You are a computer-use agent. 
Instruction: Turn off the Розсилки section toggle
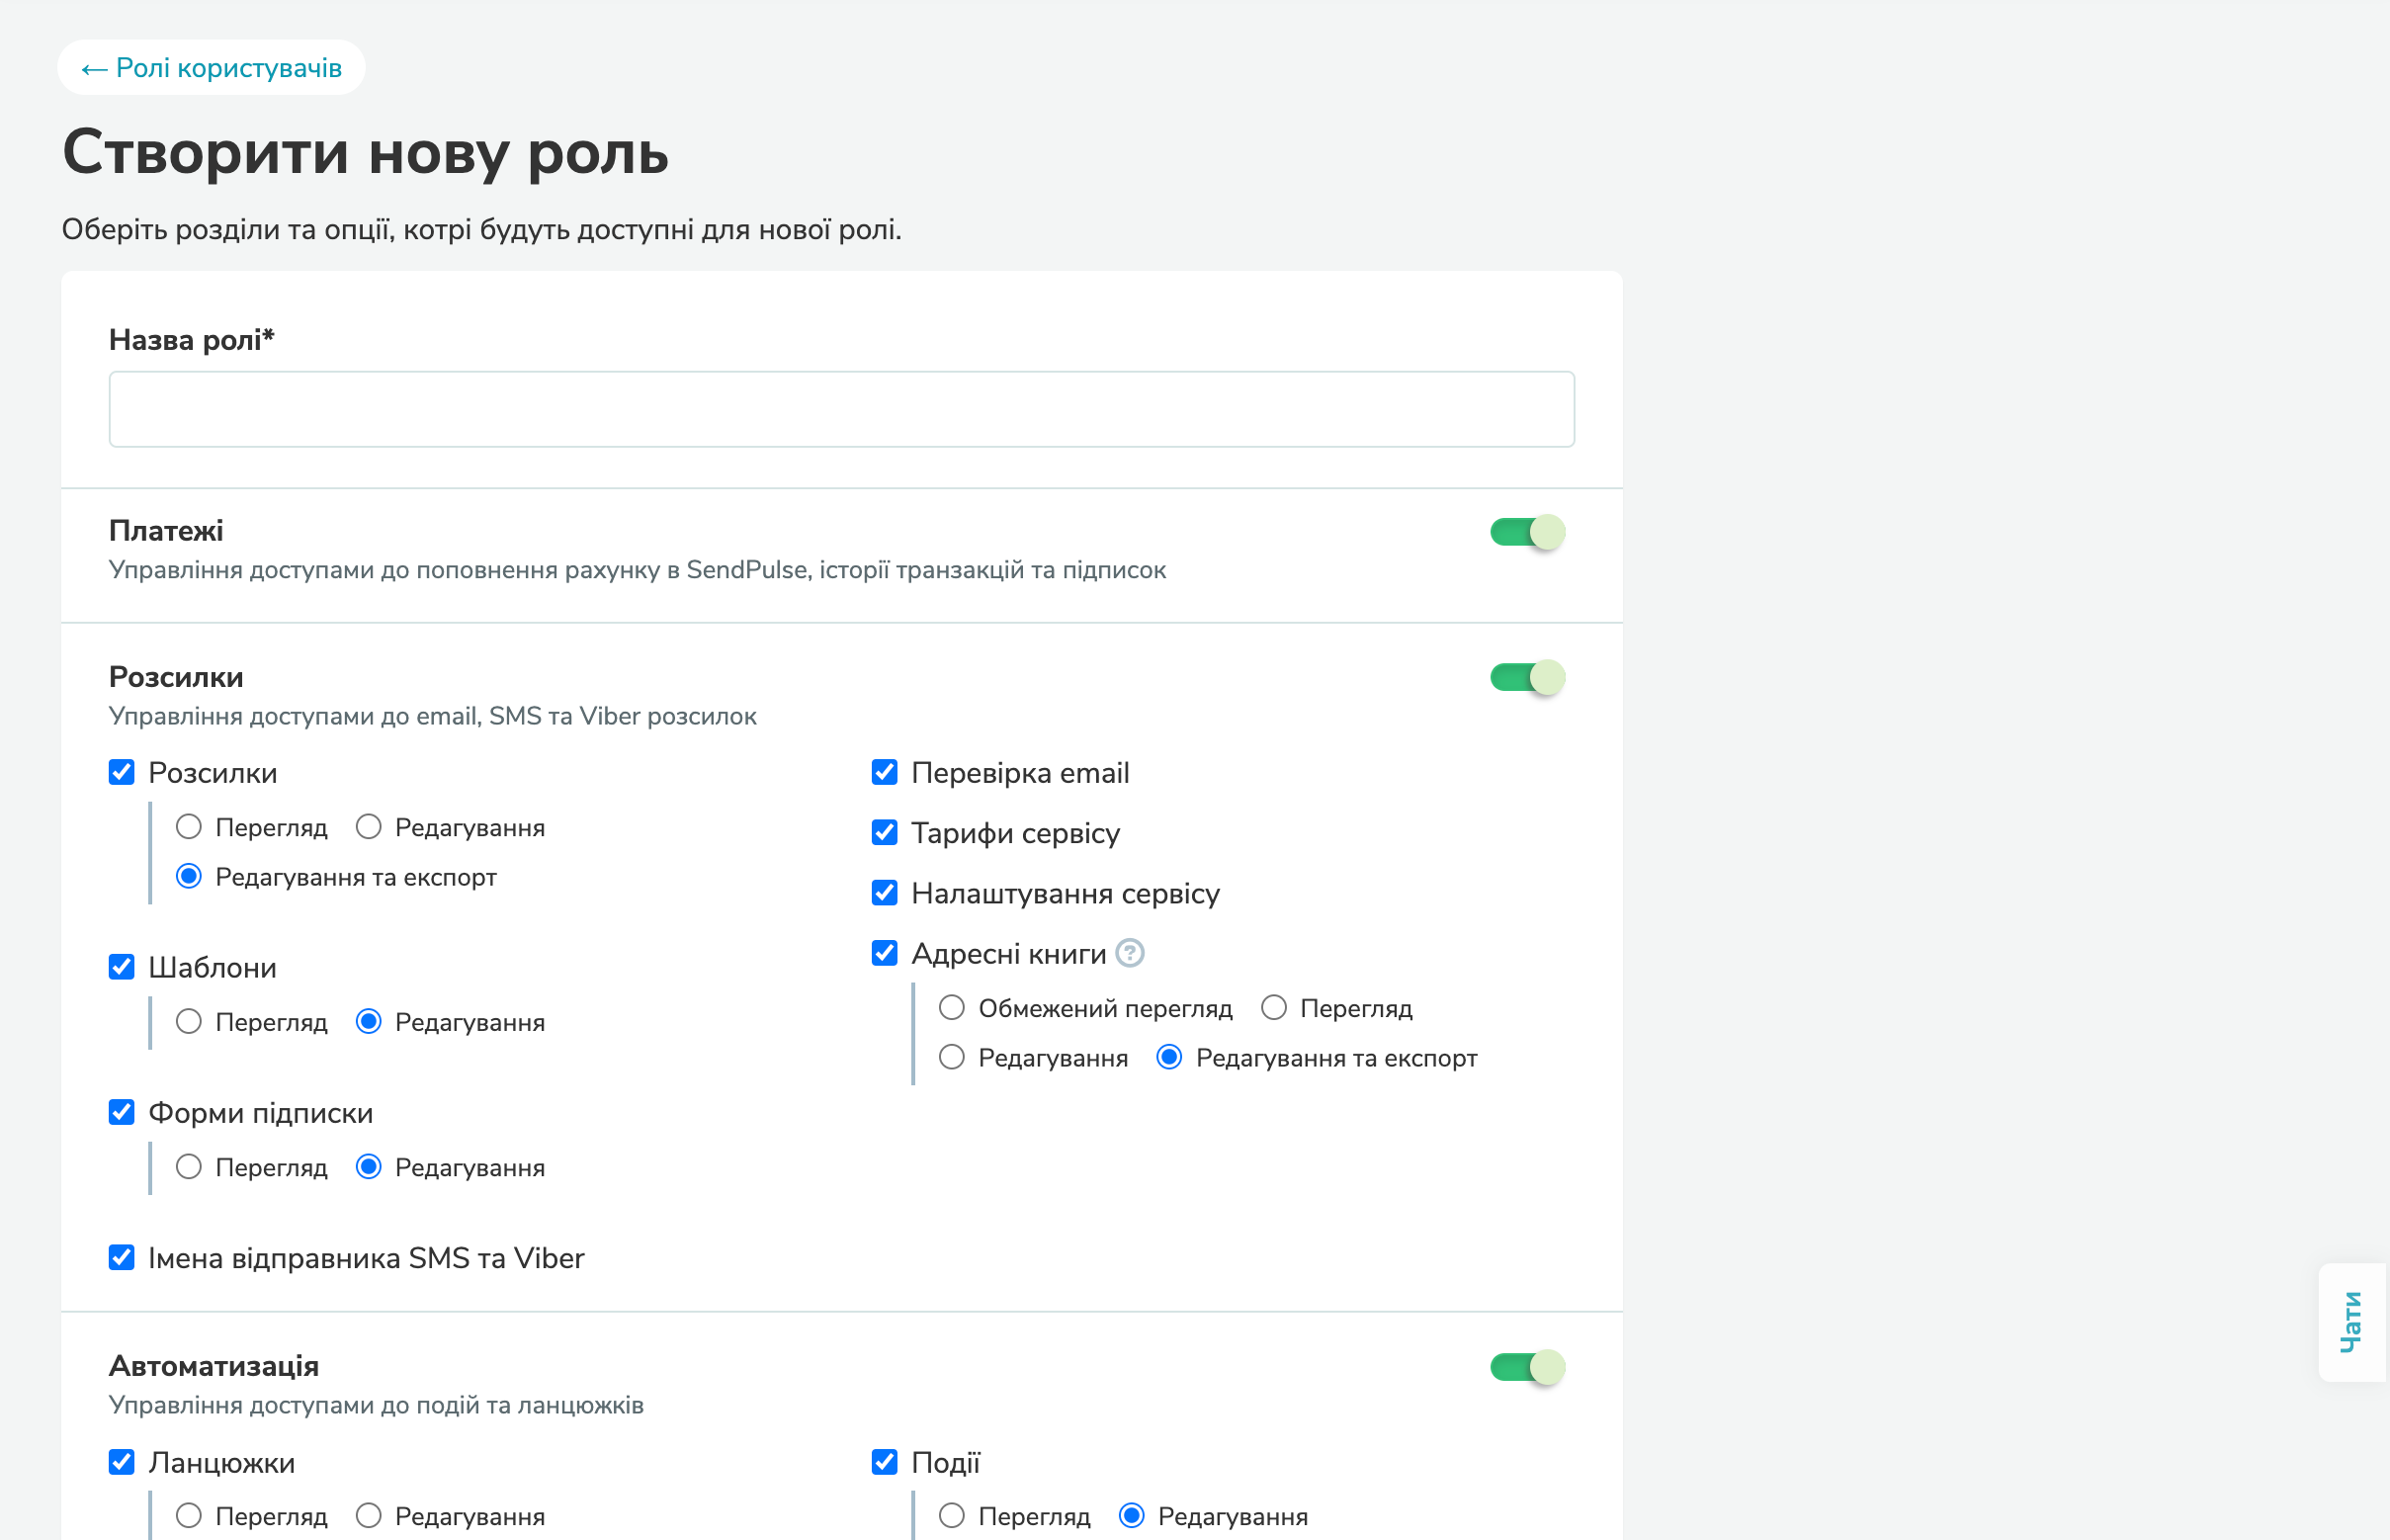(x=1526, y=678)
